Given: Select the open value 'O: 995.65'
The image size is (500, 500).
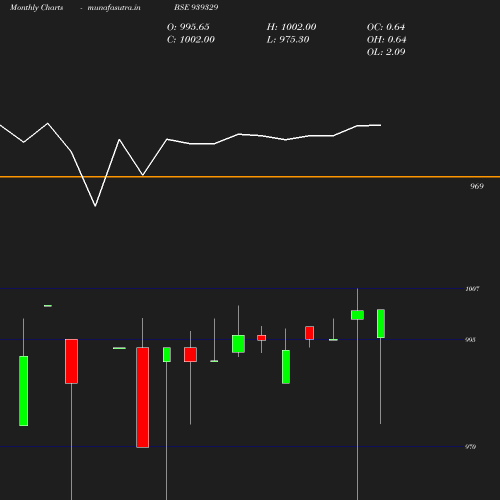Looking at the screenshot, I should click(x=188, y=27).
